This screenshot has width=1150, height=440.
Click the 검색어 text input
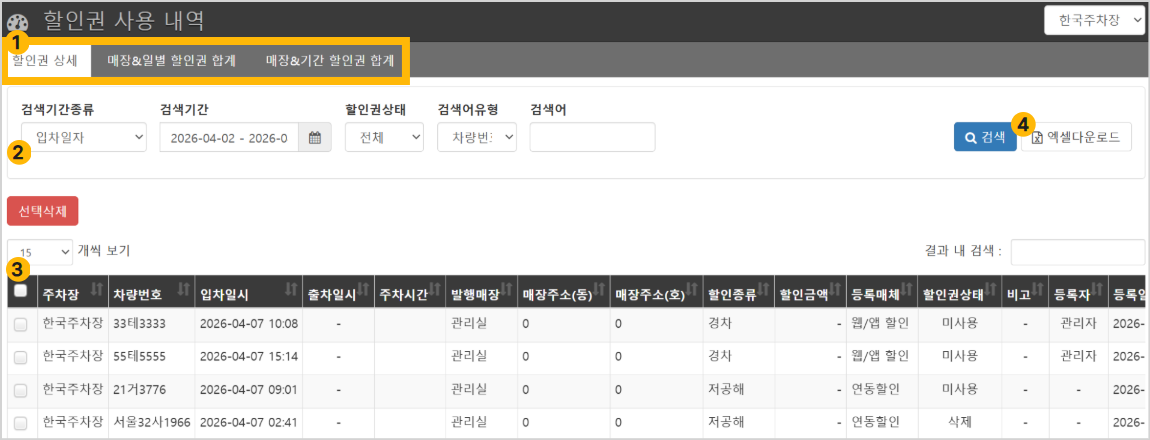592,137
